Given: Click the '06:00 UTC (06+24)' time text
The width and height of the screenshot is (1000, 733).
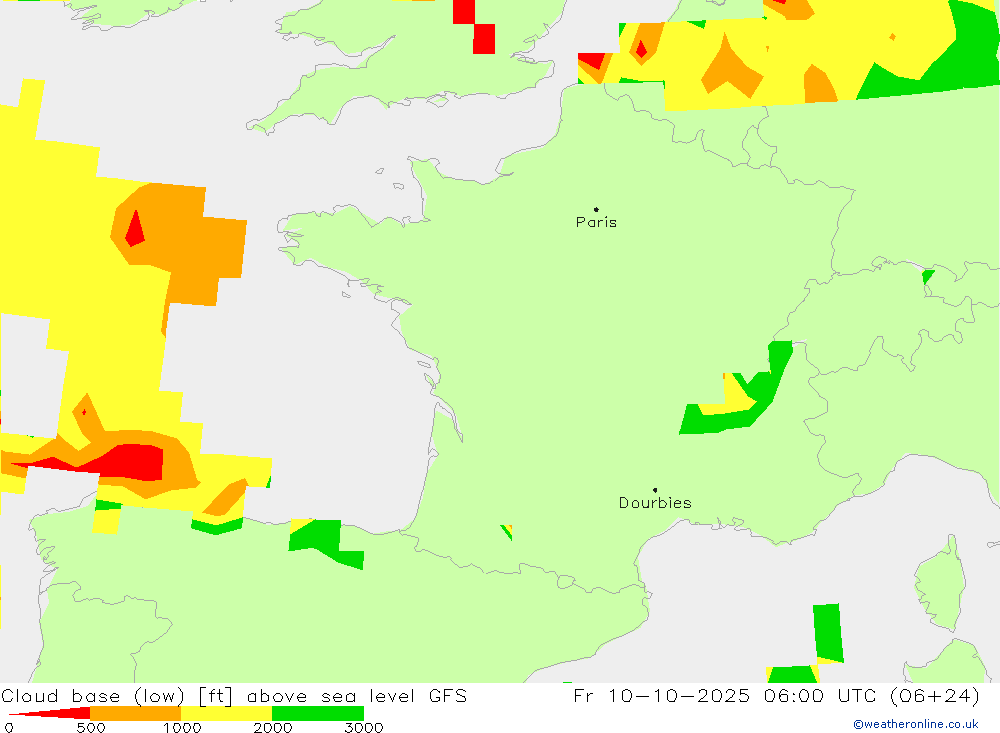Looking at the screenshot, I should tap(872, 695).
